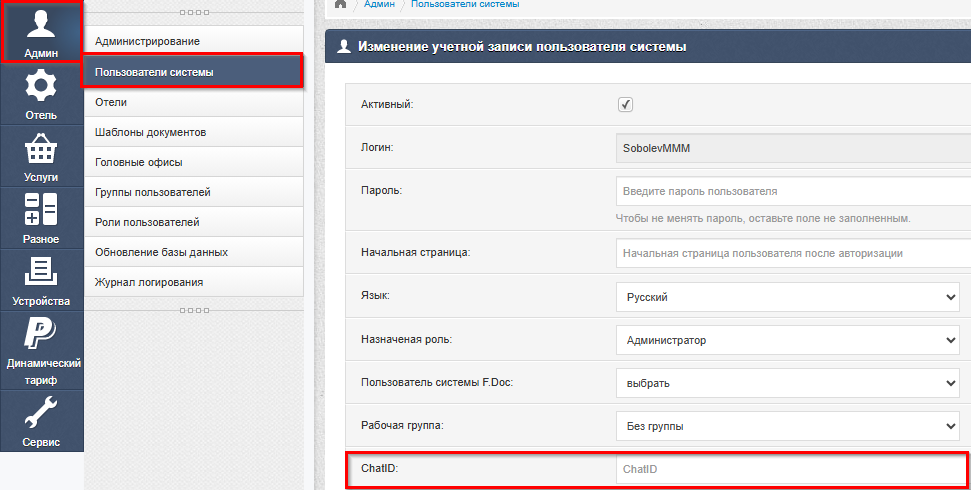The image size is (971, 490).
Task: Focus the Пароль password field
Action: tap(790, 190)
